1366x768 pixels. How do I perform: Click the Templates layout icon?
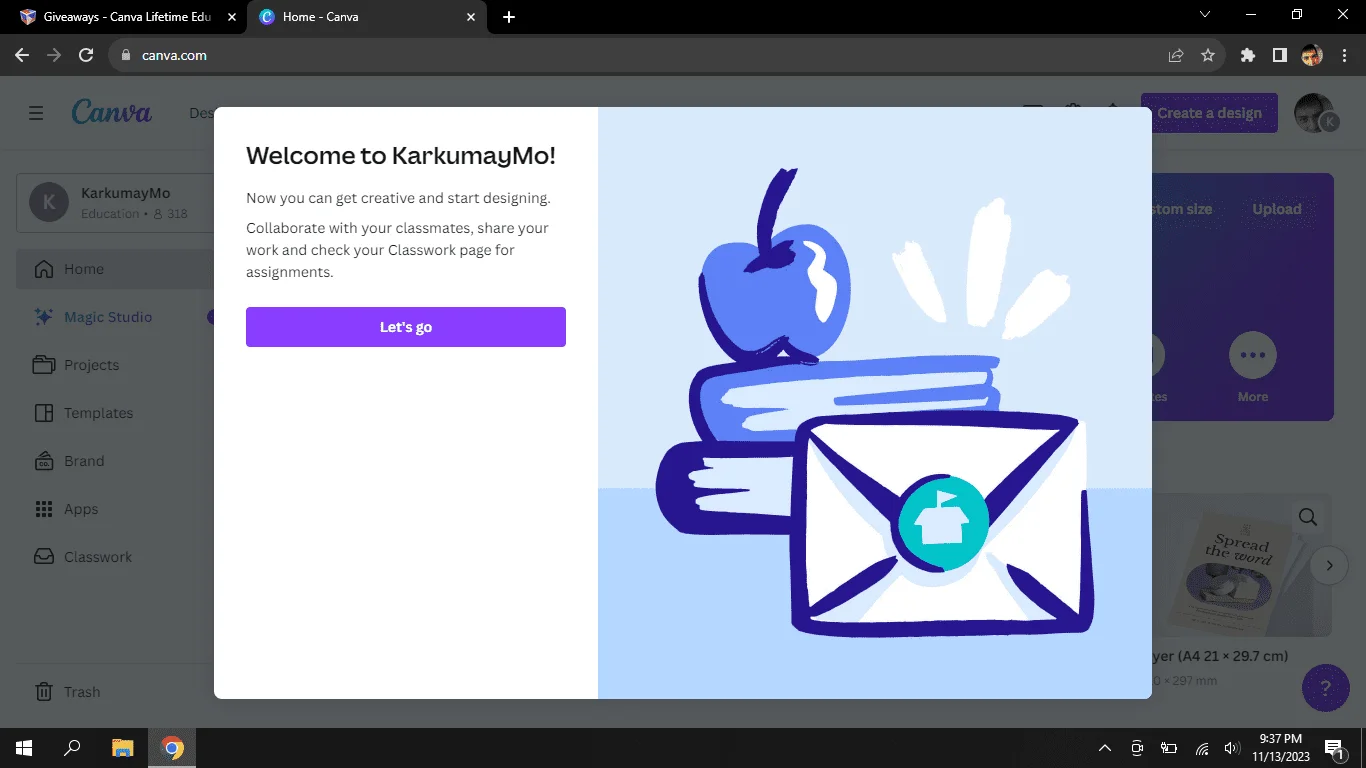[43, 413]
